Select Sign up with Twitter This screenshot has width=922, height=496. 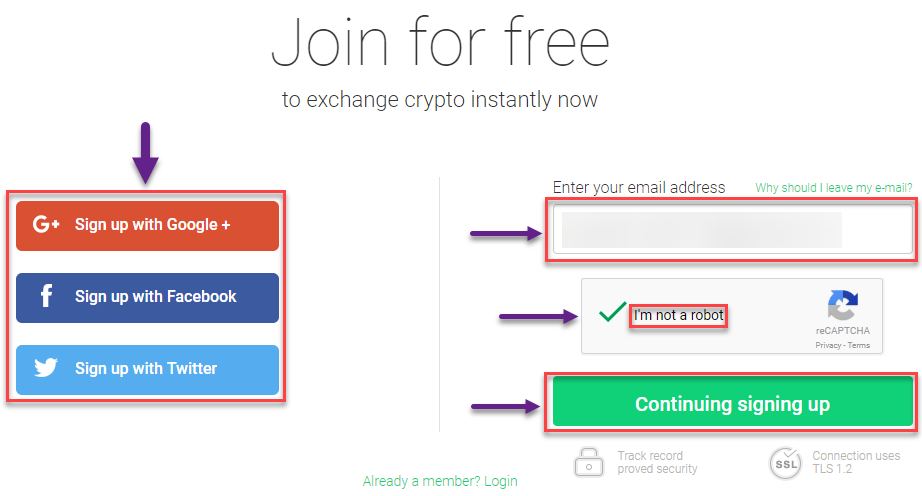pyautogui.click(x=148, y=370)
